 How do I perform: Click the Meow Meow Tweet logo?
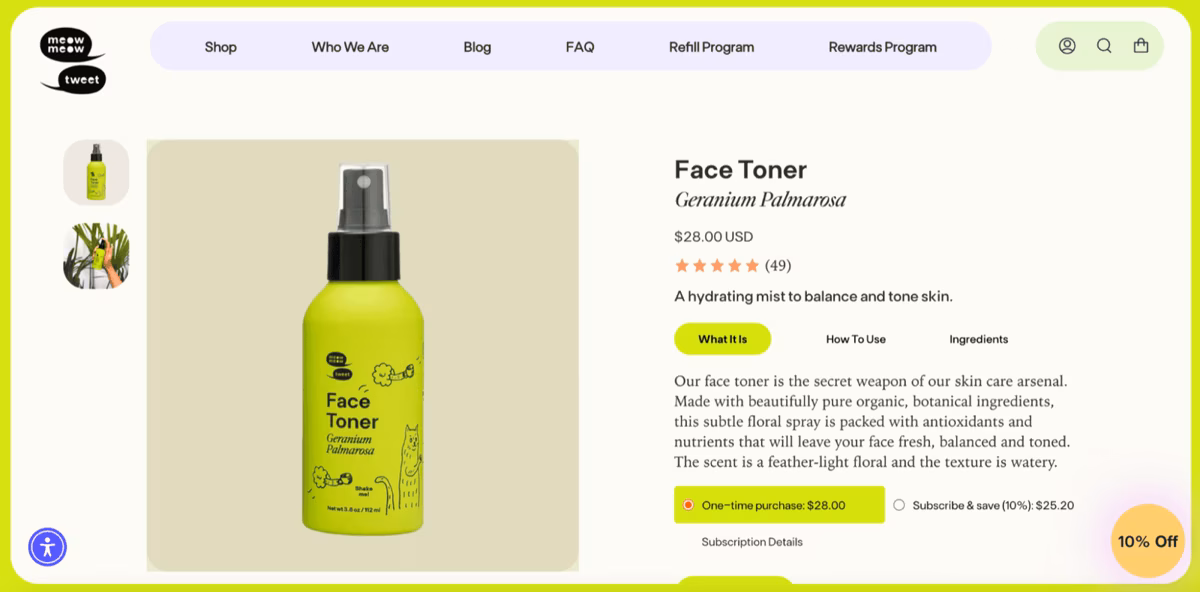pyautogui.click(x=73, y=61)
